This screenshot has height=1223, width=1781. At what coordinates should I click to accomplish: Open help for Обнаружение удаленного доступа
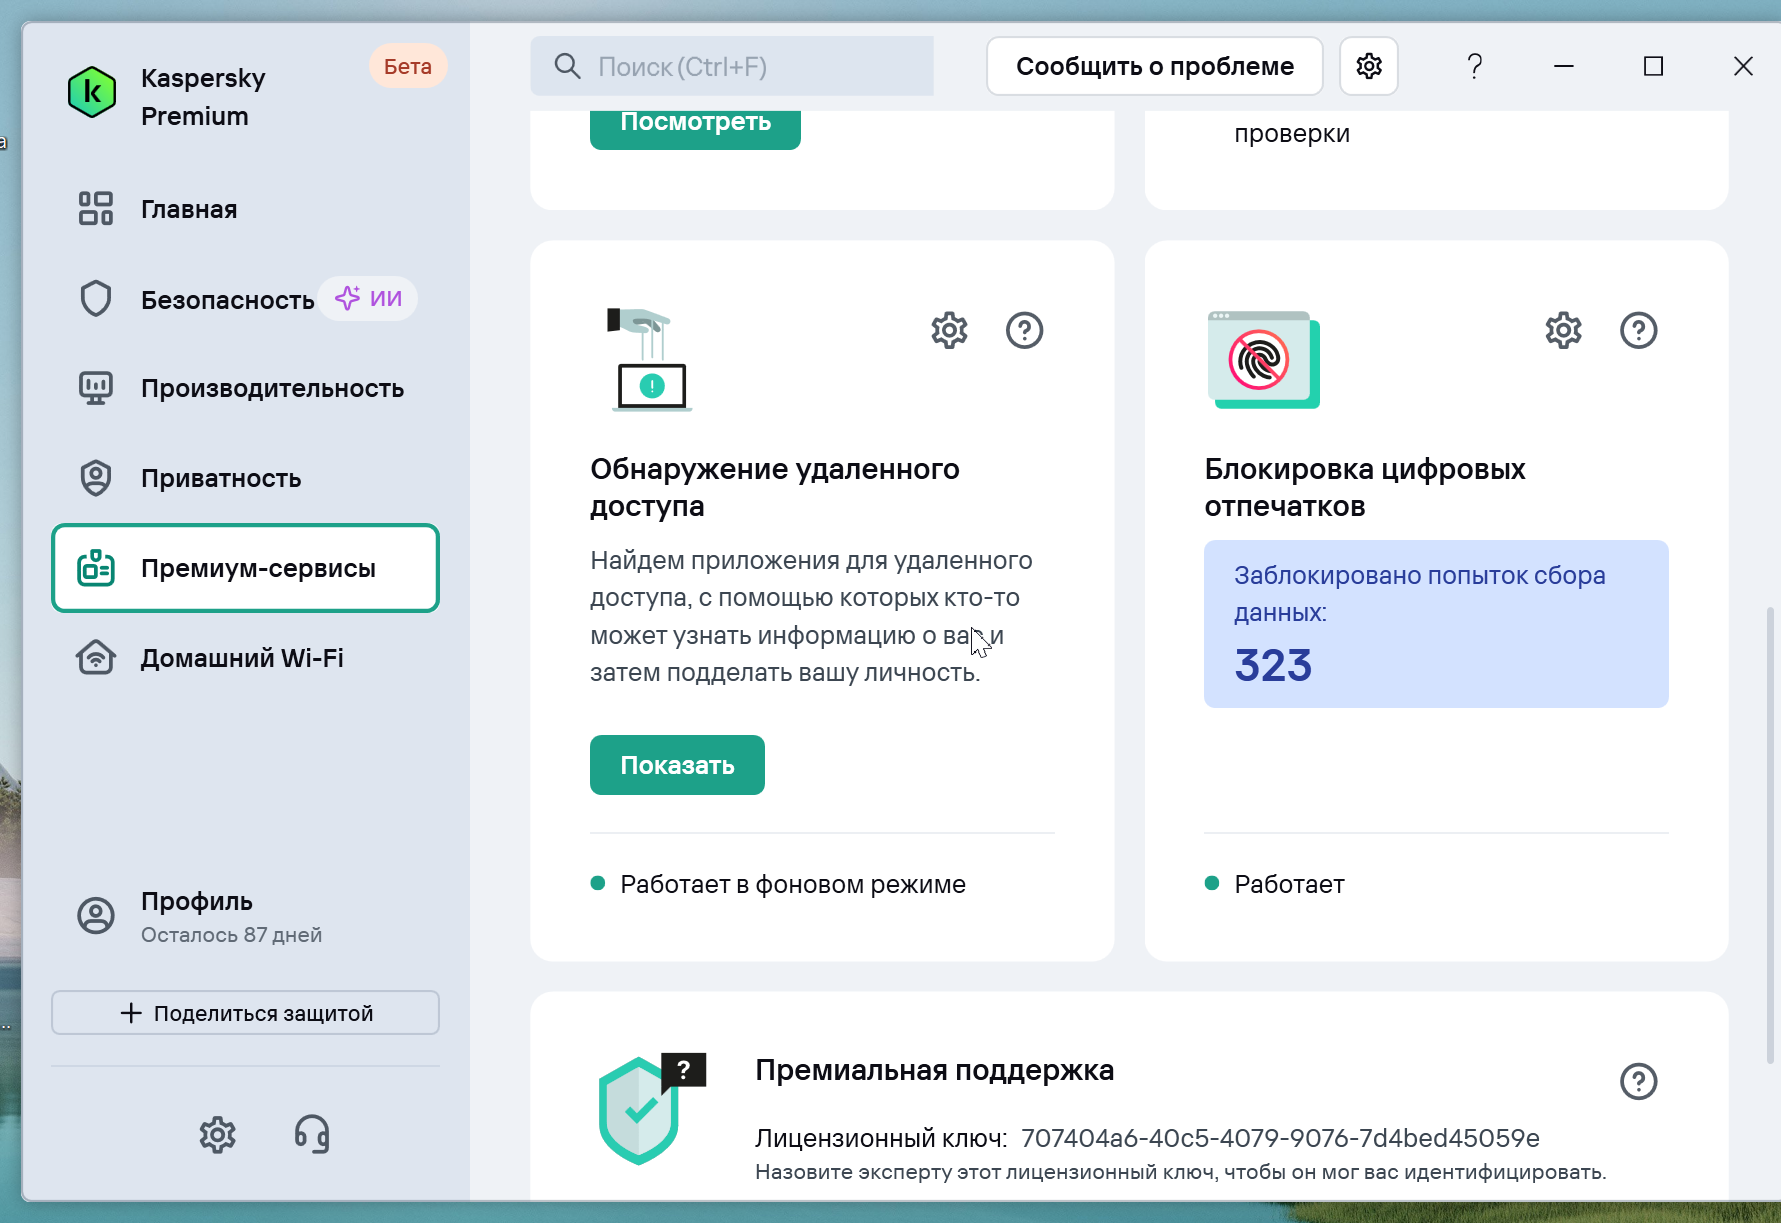pos(1024,330)
